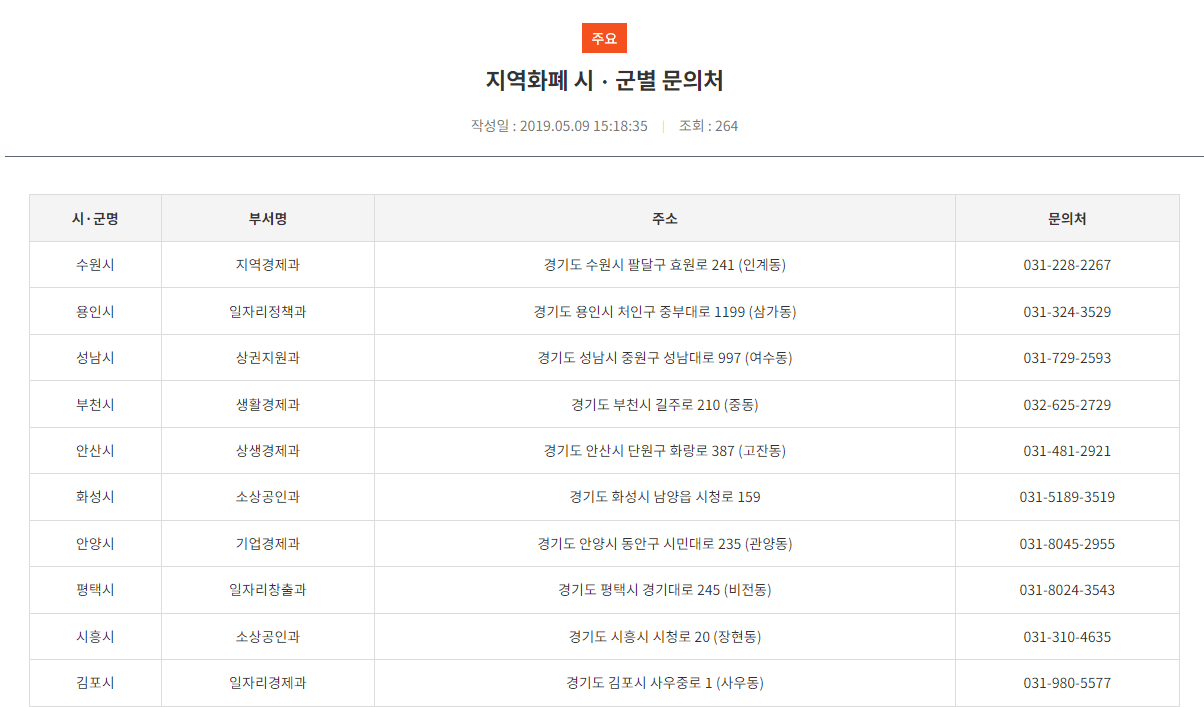Select the 부서명 column header
Screen dimensions: 1204x707
coord(268,217)
